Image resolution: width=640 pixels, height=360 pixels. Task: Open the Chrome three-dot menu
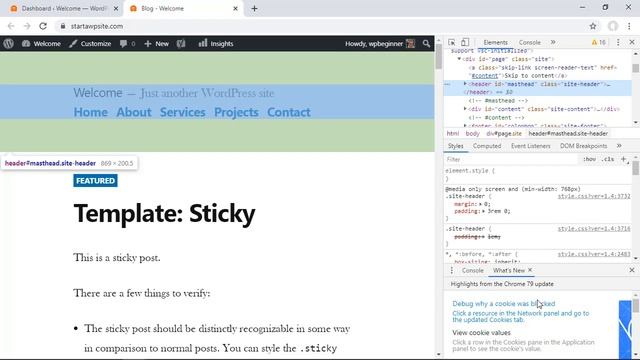click(x=629, y=26)
